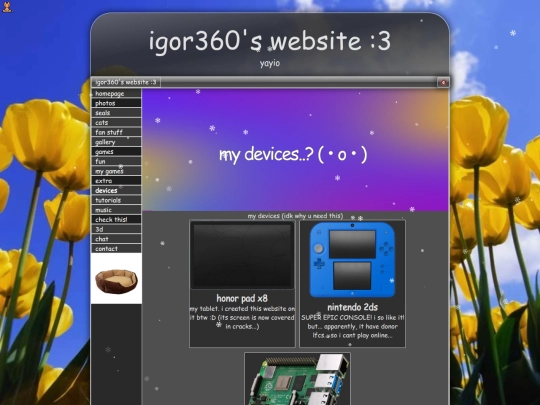Screen dimensions: 540x405
Task: Open the gallery page
Action: click(x=116, y=142)
